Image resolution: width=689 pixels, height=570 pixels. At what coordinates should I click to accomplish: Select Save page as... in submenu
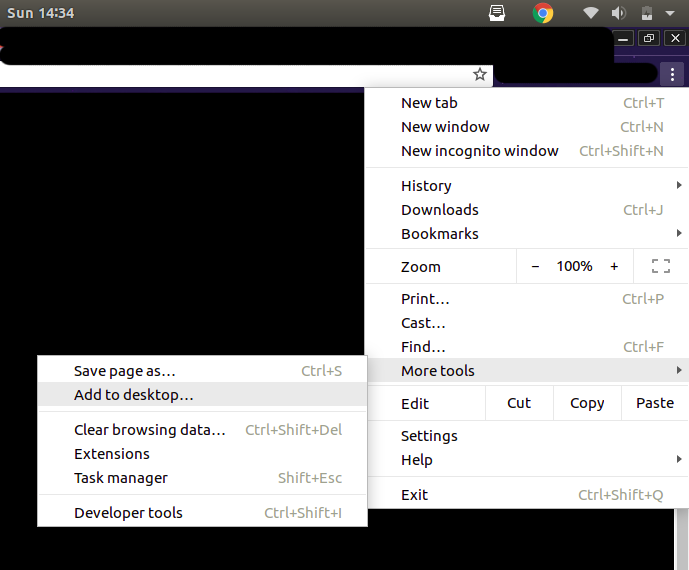tap(202, 371)
